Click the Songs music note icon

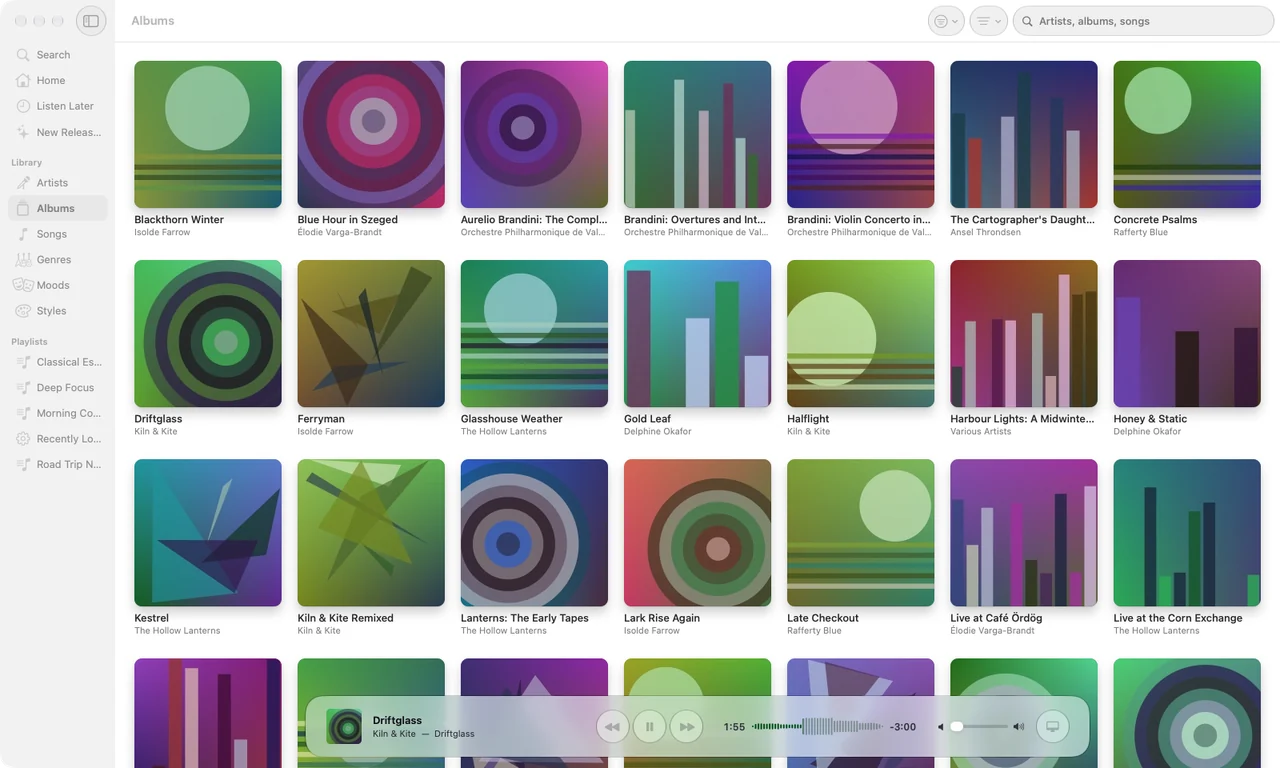pyautogui.click(x=23, y=234)
